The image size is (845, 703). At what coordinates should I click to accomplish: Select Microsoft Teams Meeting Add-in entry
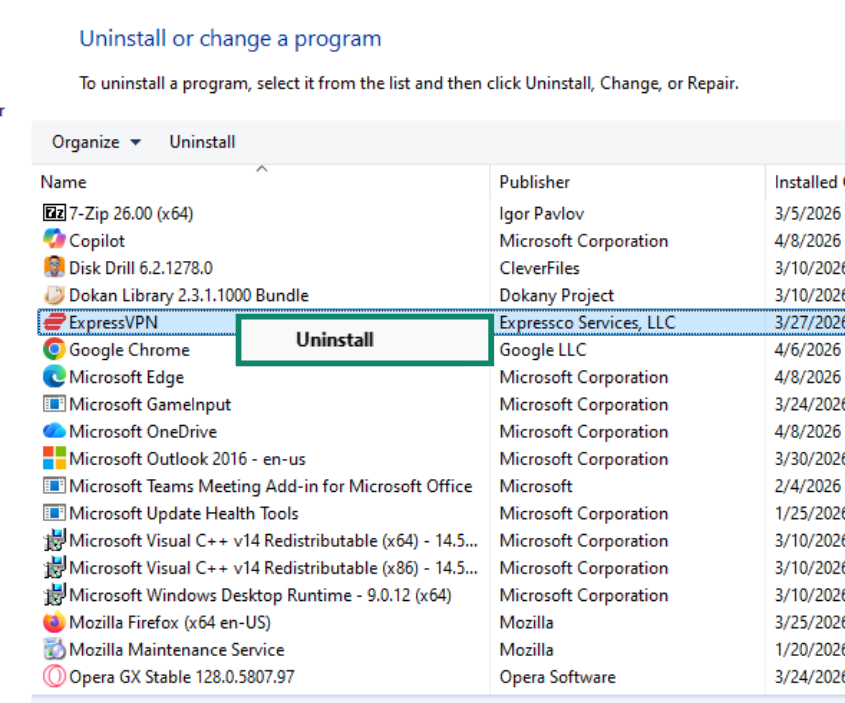(x=270, y=486)
